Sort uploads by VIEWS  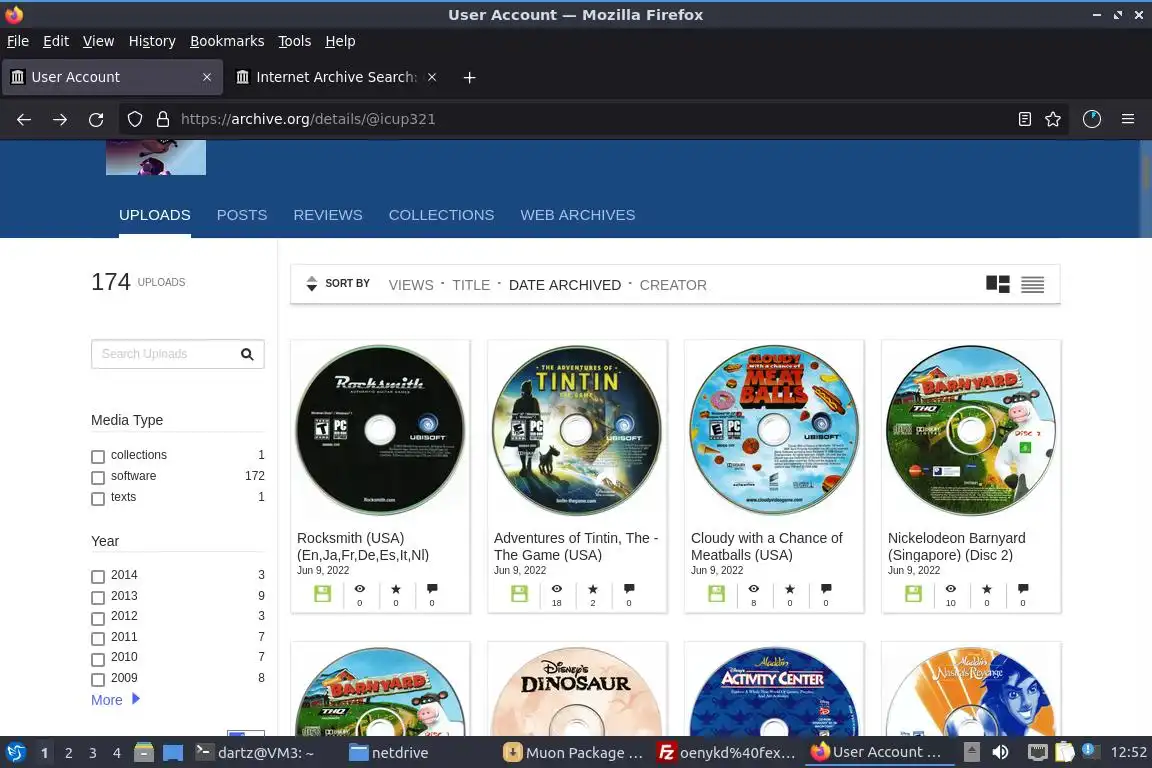pos(411,285)
